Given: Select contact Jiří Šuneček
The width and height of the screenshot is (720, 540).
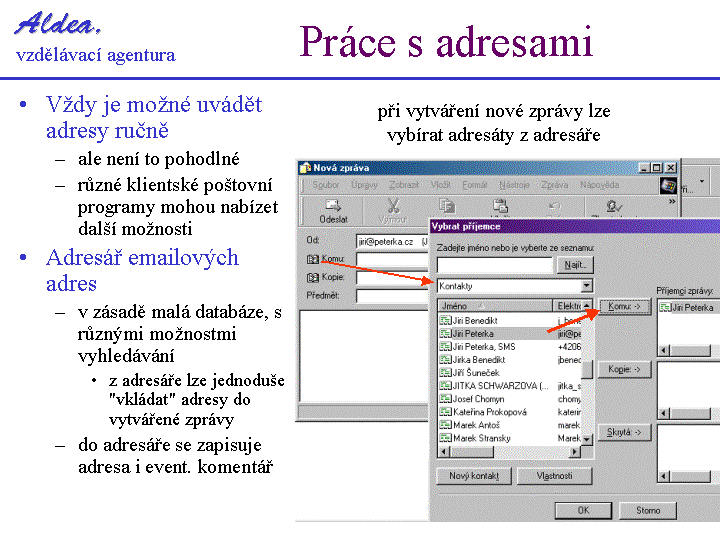Looking at the screenshot, I should click(x=510, y=373).
